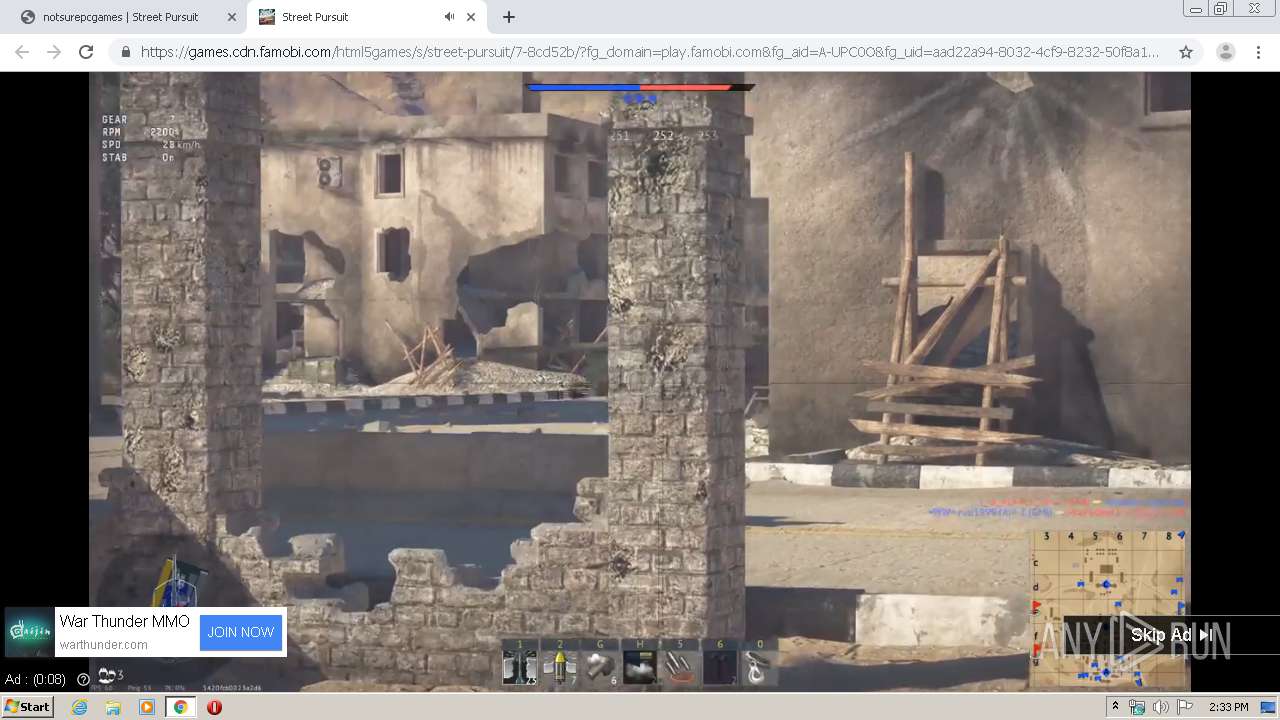Open the Chrome profile avatar menu
The width and height of the screenshot is (1280, 720).
click(x=1226, y=52)
